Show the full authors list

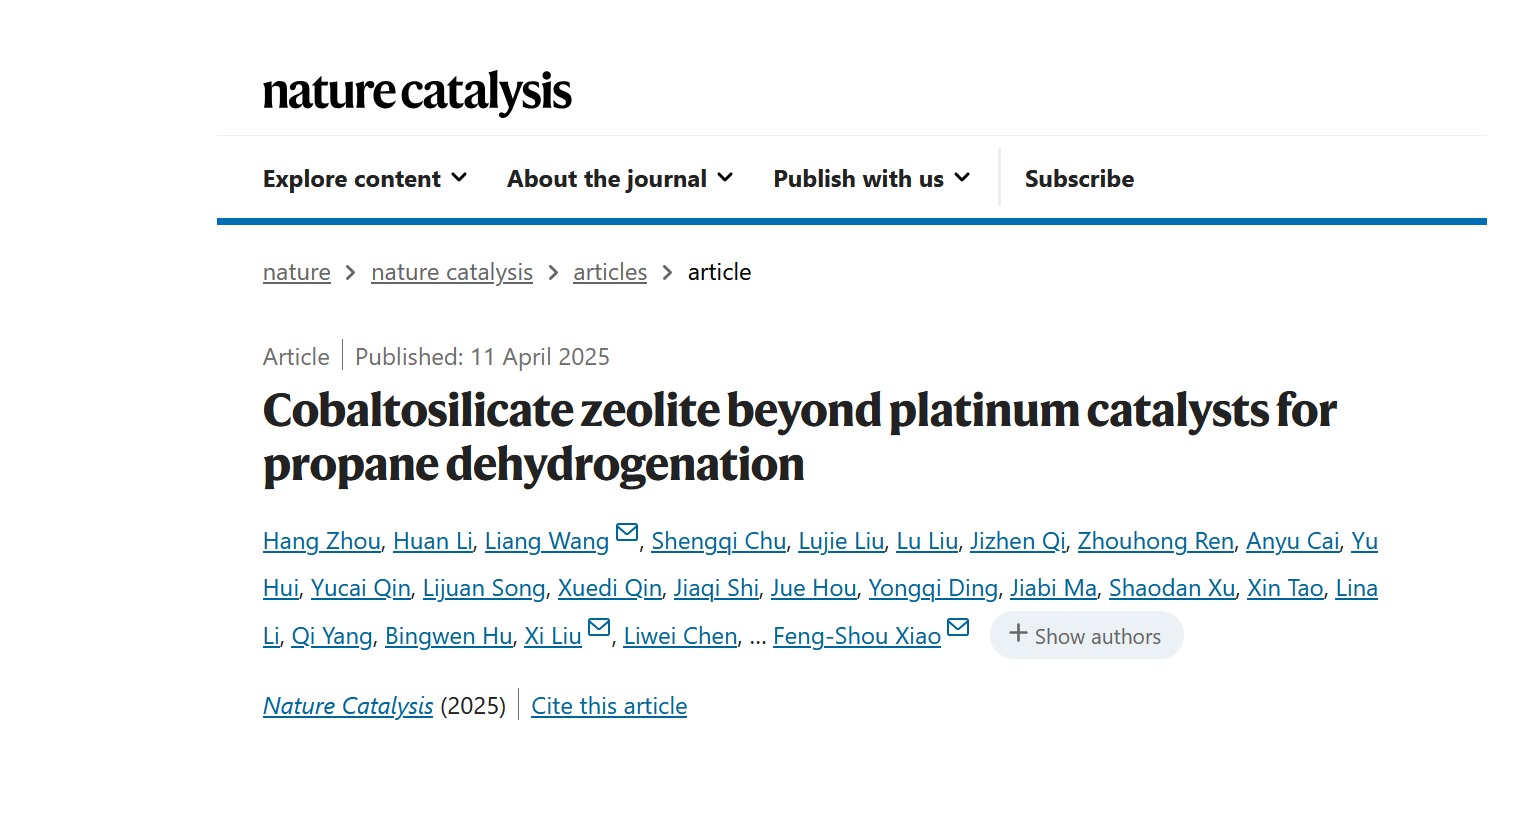tap(1086, 635)
